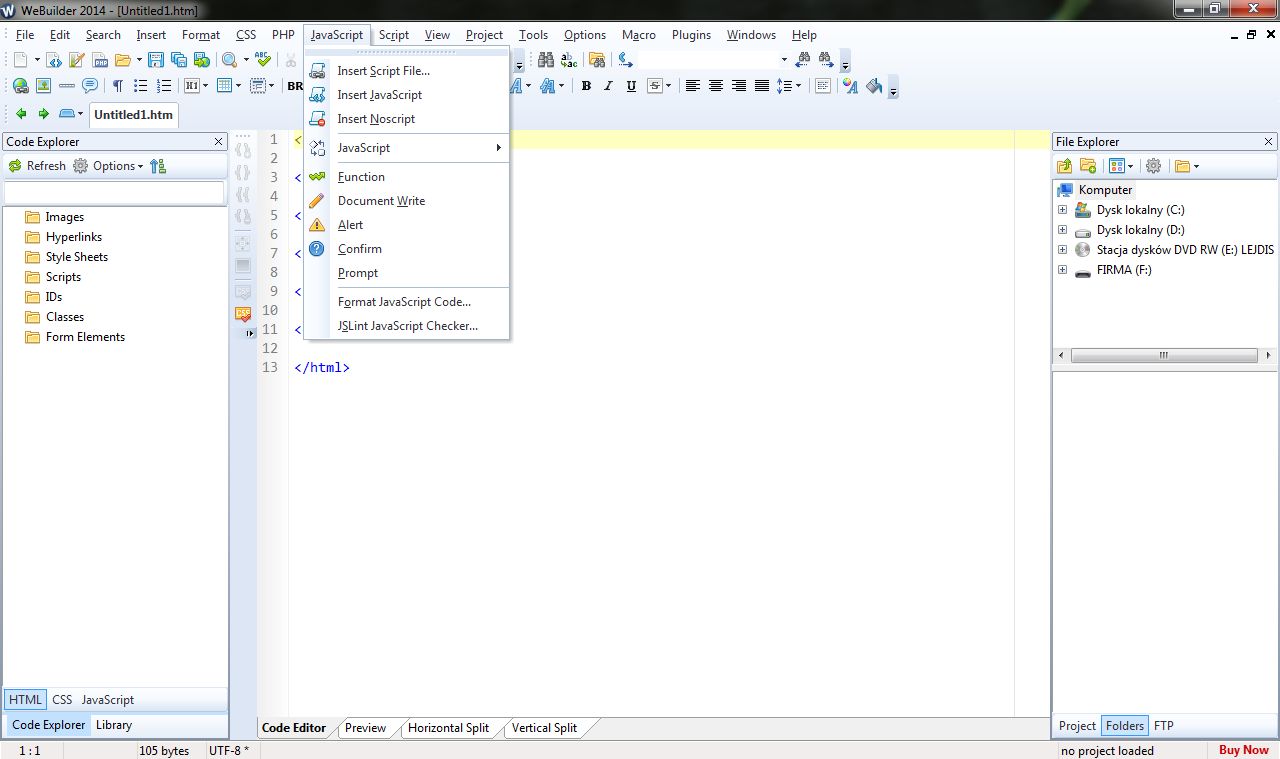Click the CSS checker icon in gutter
1280x759 pixels.
point(243,314)
